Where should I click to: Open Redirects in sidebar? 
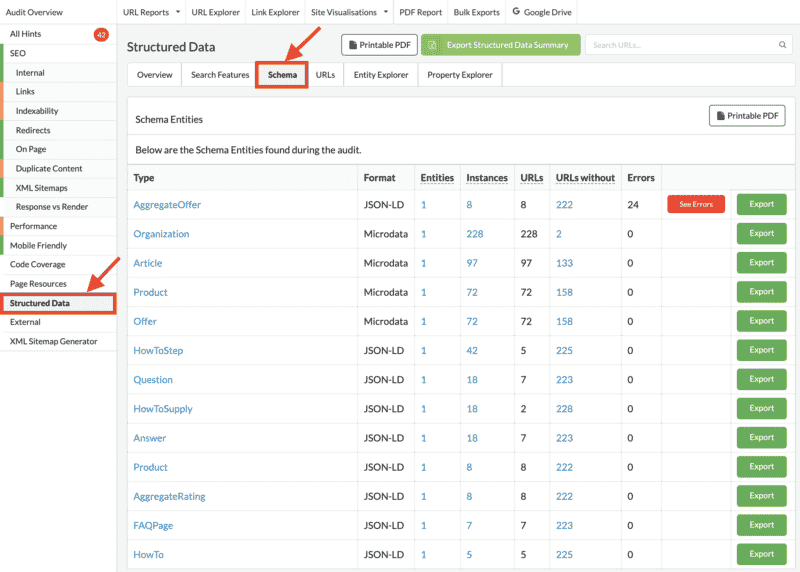coord(33,130)
